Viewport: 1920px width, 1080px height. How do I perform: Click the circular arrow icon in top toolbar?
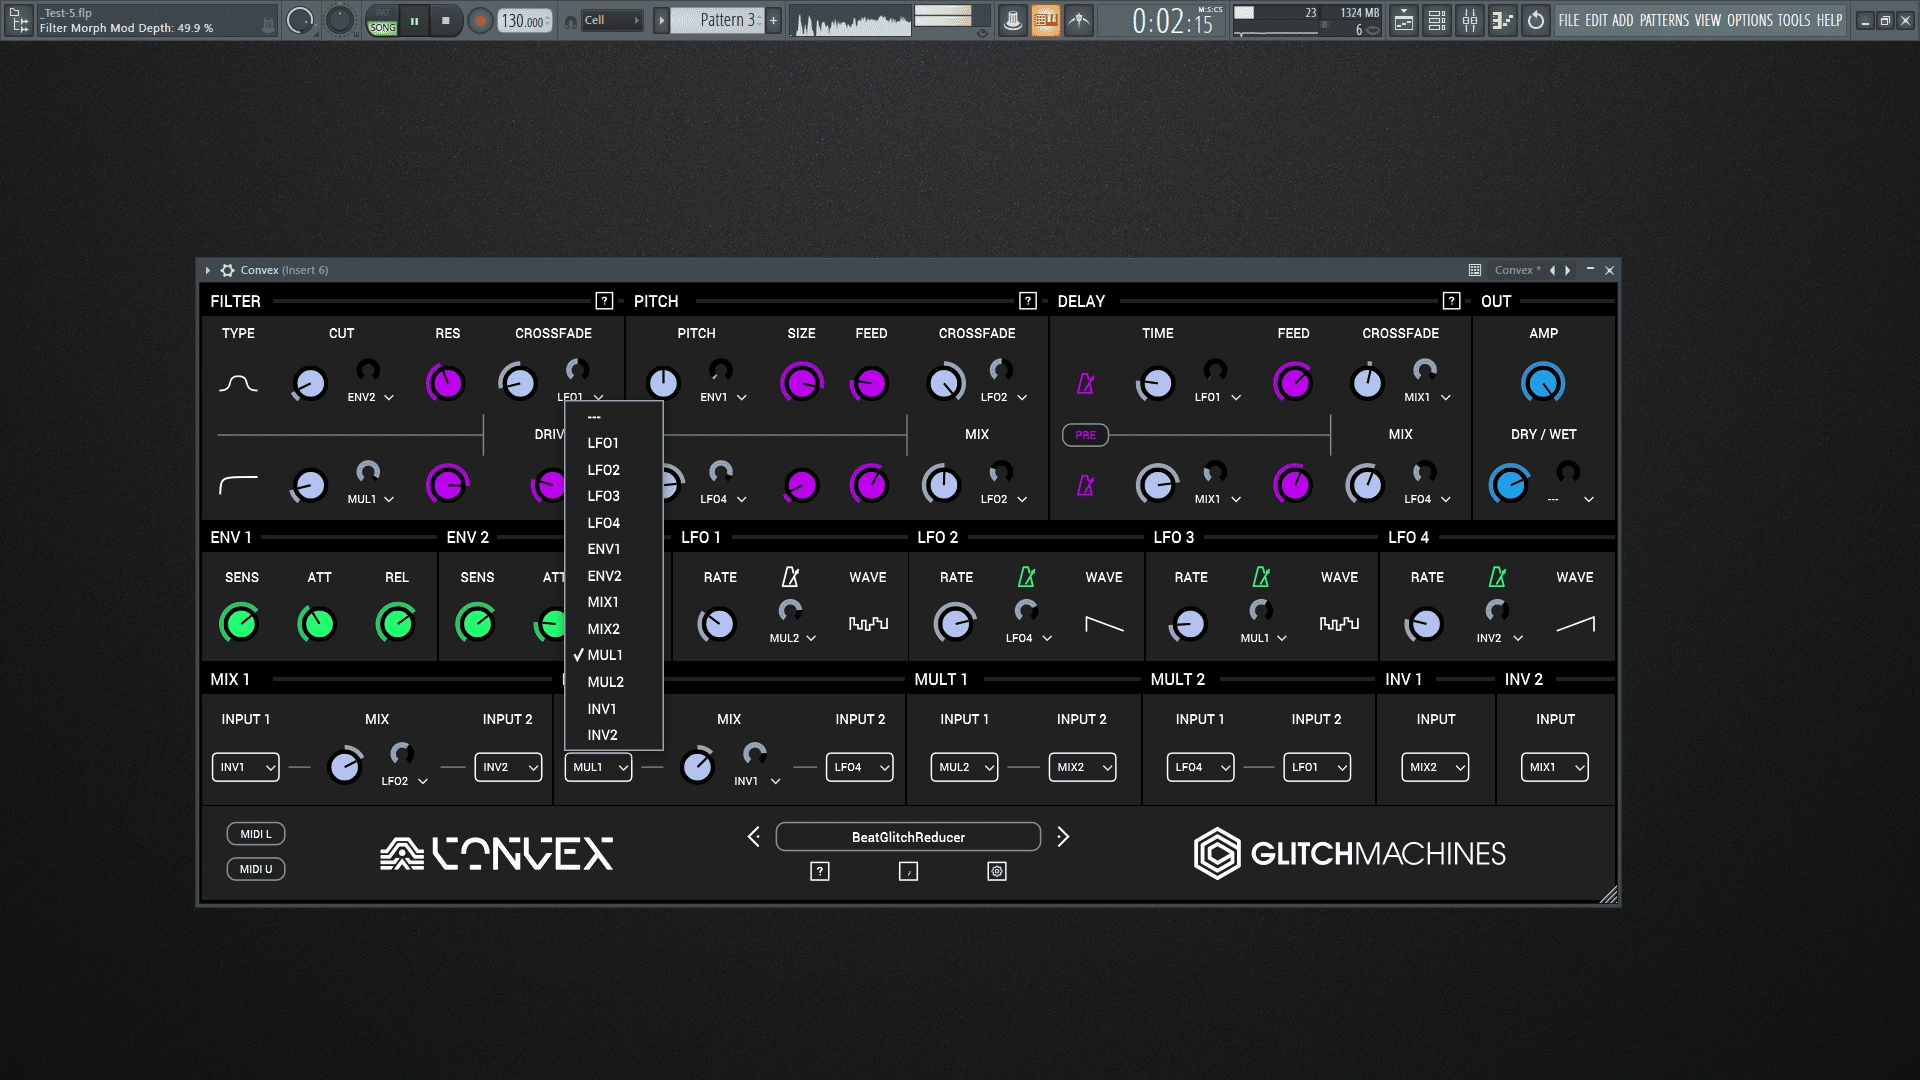point(1536,20)
